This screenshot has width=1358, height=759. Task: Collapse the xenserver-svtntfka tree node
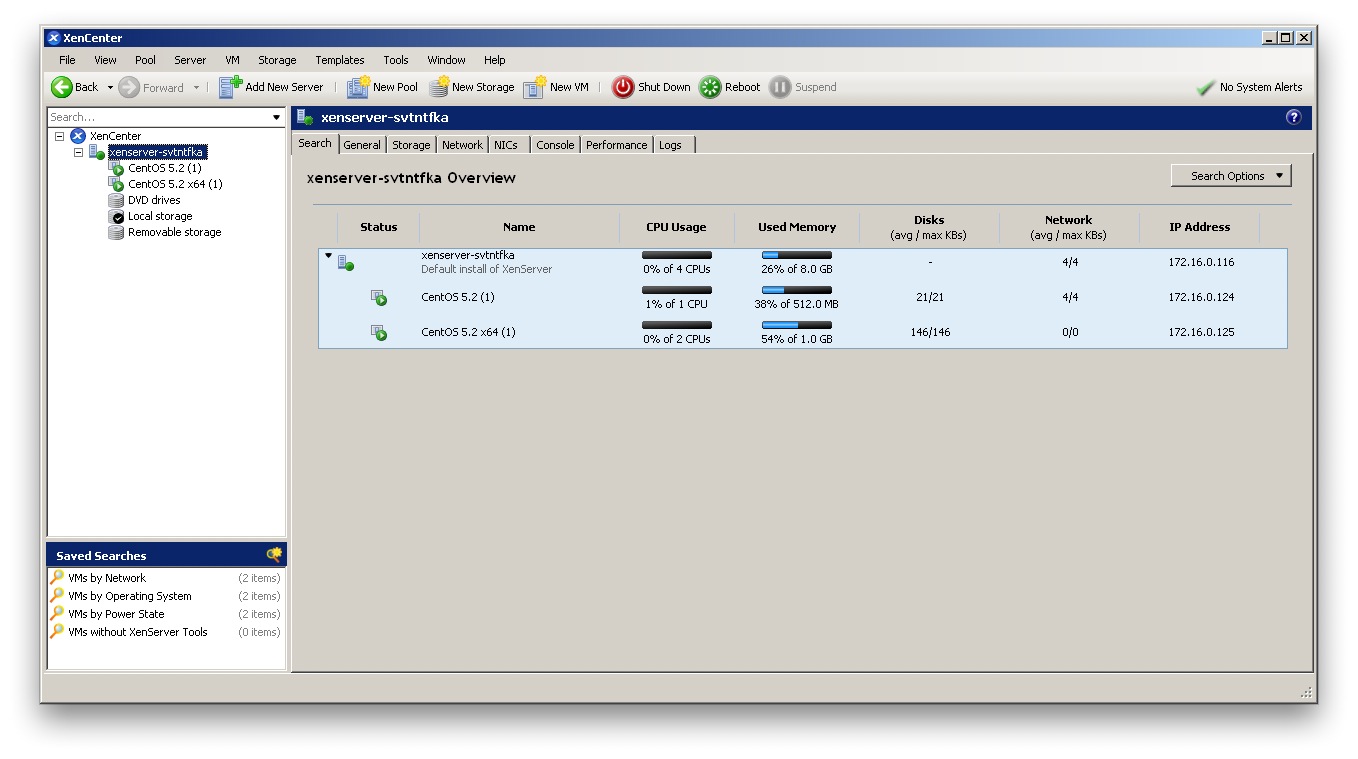click(x=78, y=152)
